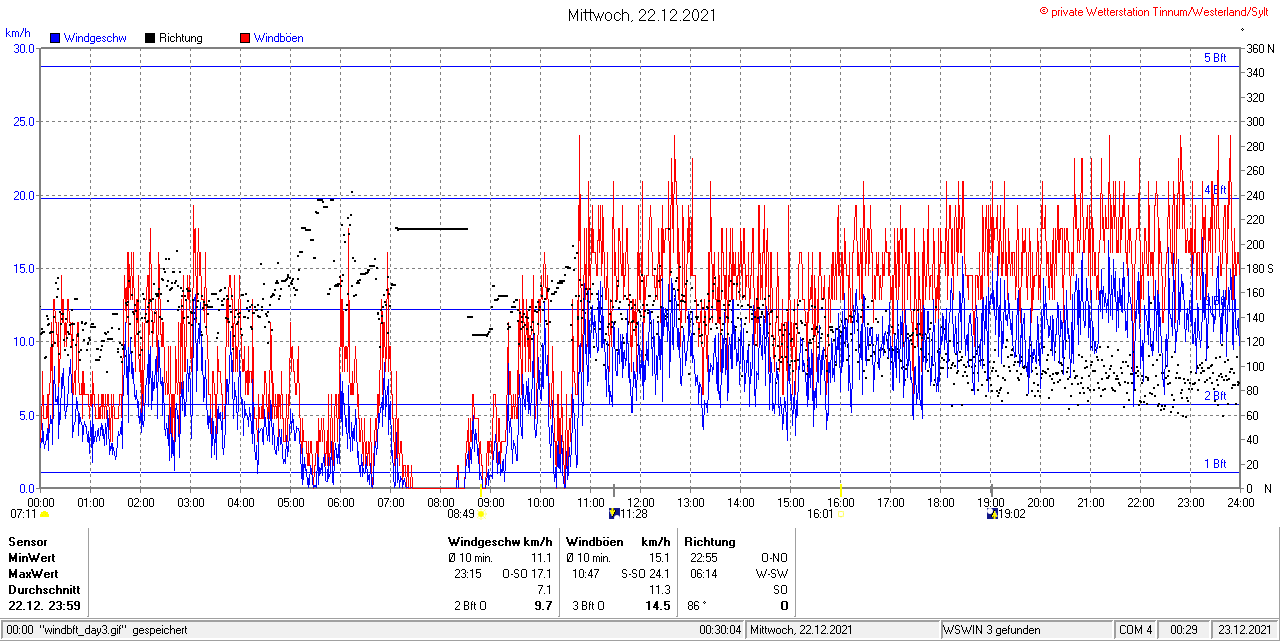Click the W-SW direction value
The height and width of the screenshot is (641, 1280).
point(771,574)
